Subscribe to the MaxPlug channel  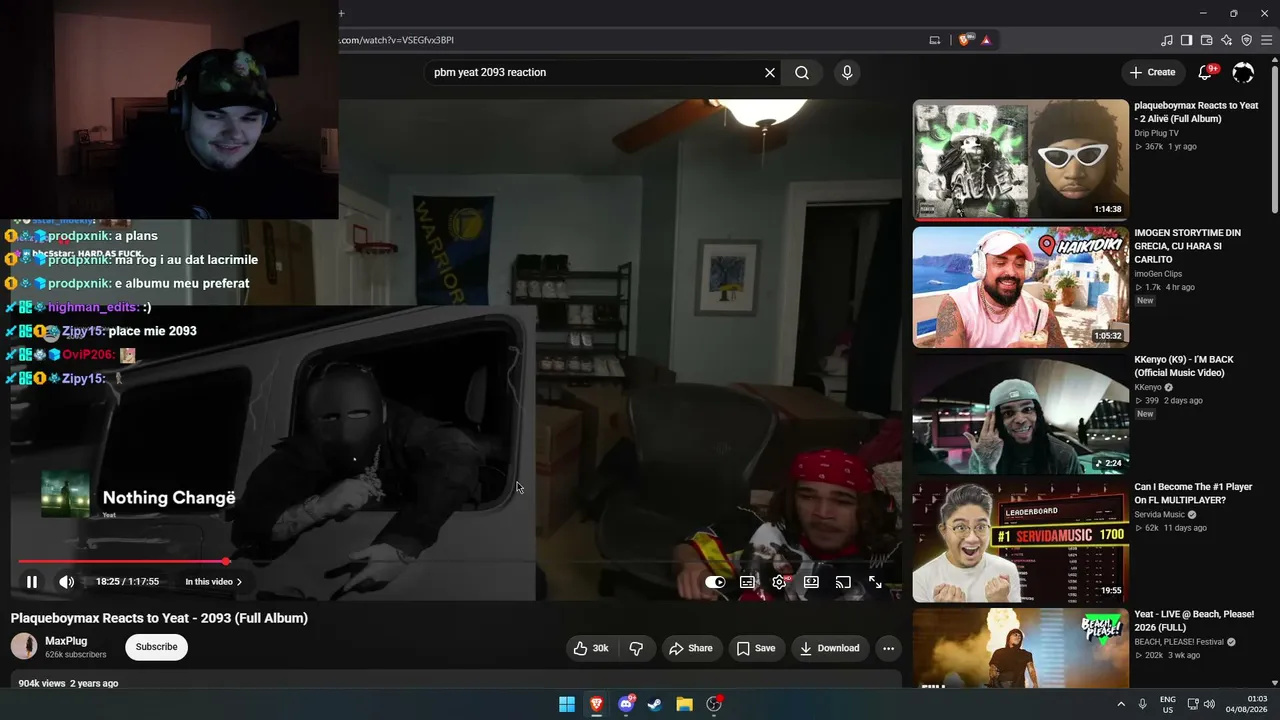click(156, 647)
